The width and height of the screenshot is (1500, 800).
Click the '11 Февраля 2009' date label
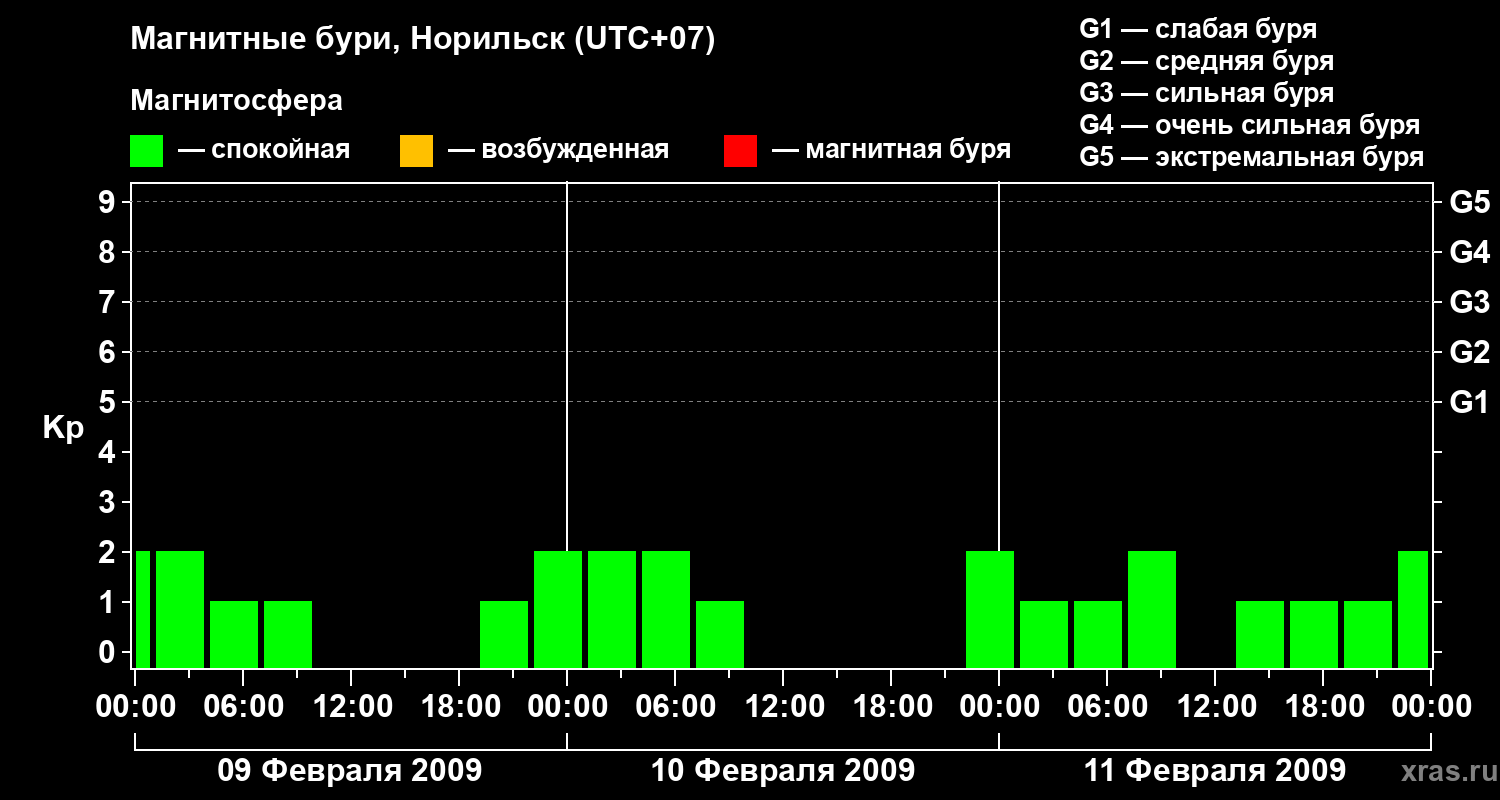[1215, 770]
